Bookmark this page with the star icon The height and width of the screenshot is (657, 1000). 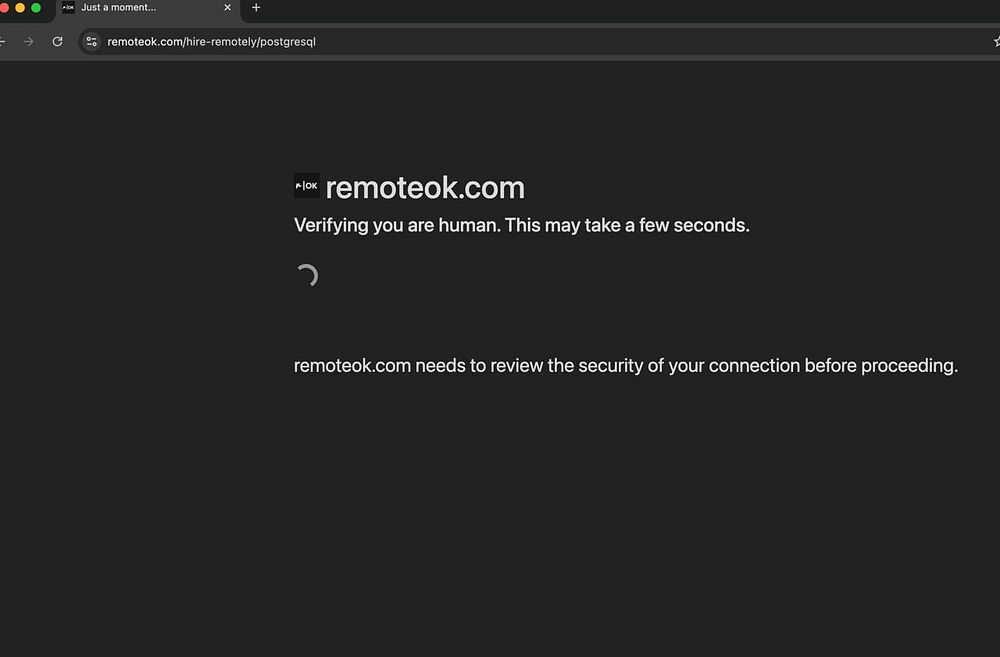[x=996, y=42]
